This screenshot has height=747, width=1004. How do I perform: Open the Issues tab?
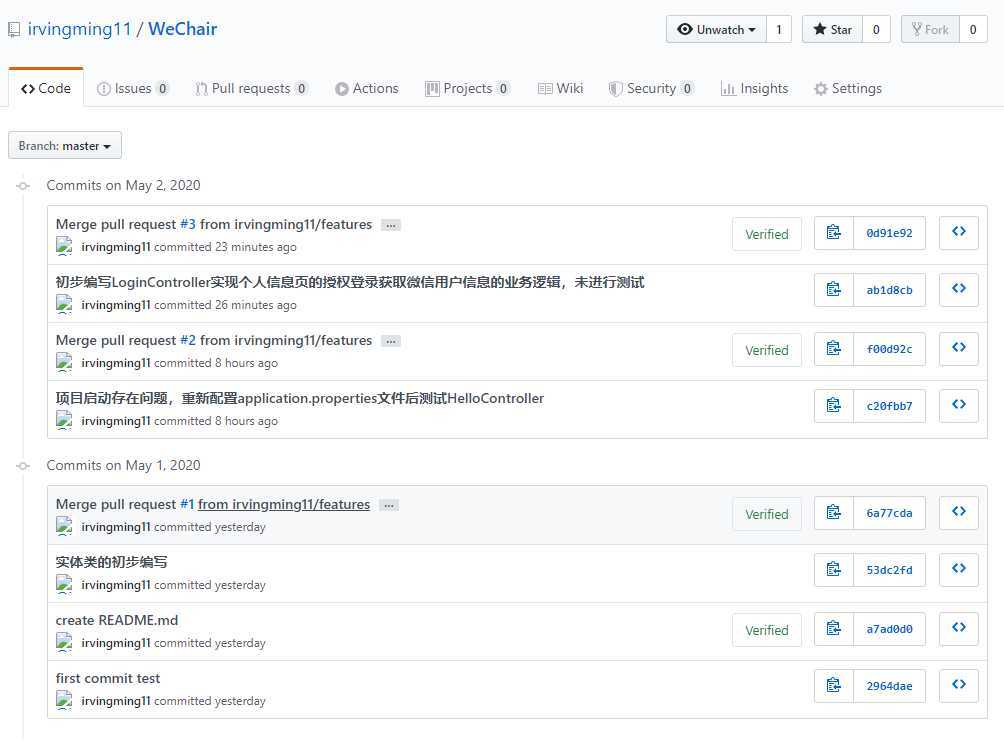(x=133, y=88)
